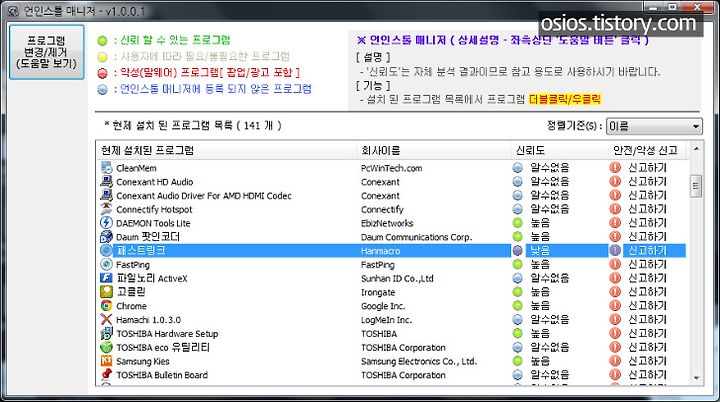This screenshot has width=720, height=402.
Task: Click the Hamachi 1.0.3.0 icon
Action: tap(107, 319)
